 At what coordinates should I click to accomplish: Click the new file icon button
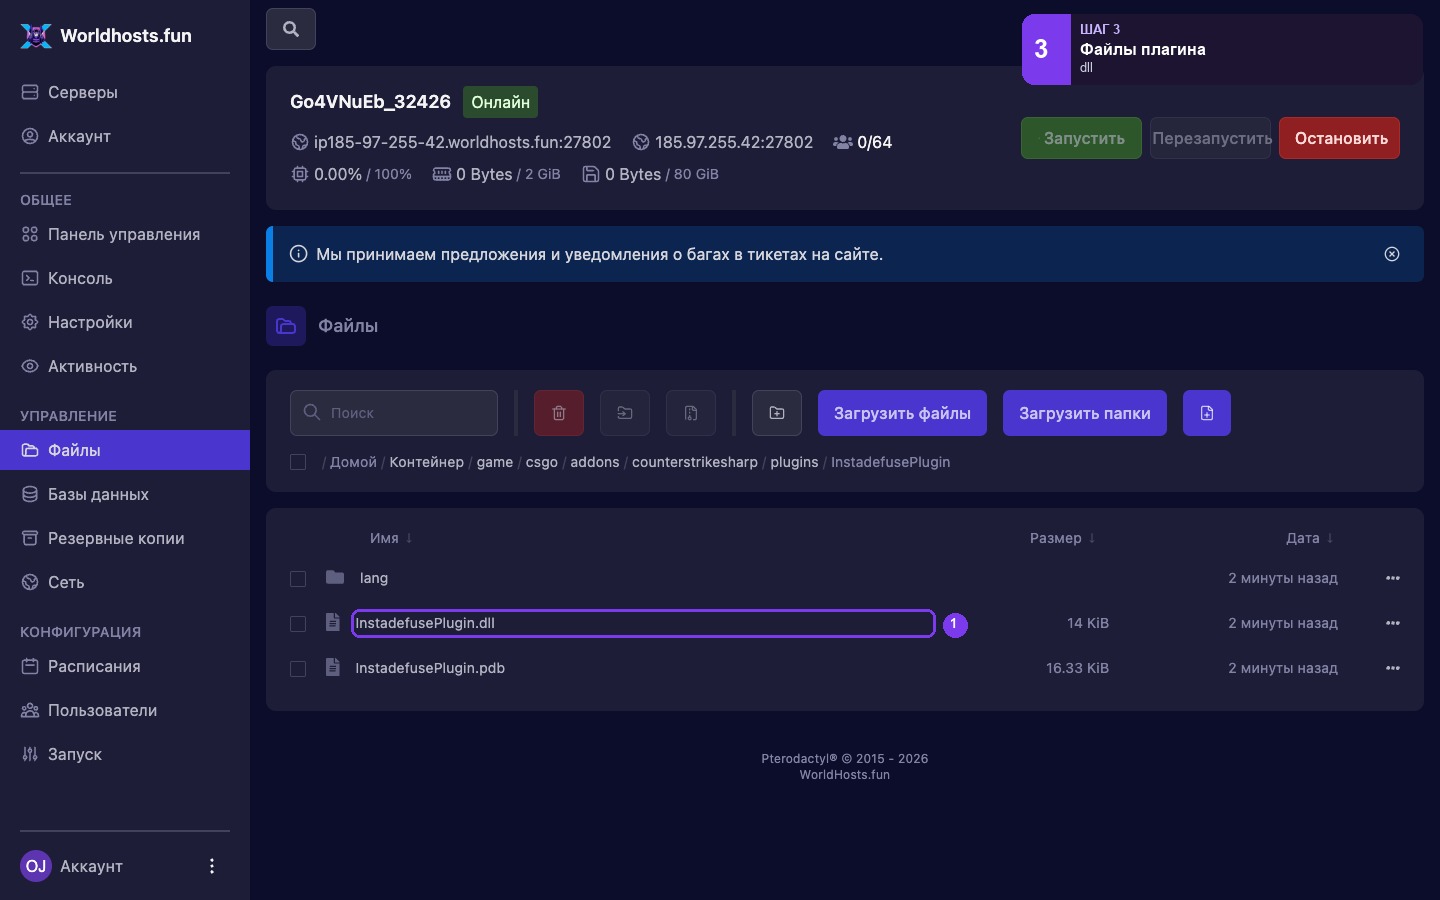pyautogui.click(x=1207, y=413)
